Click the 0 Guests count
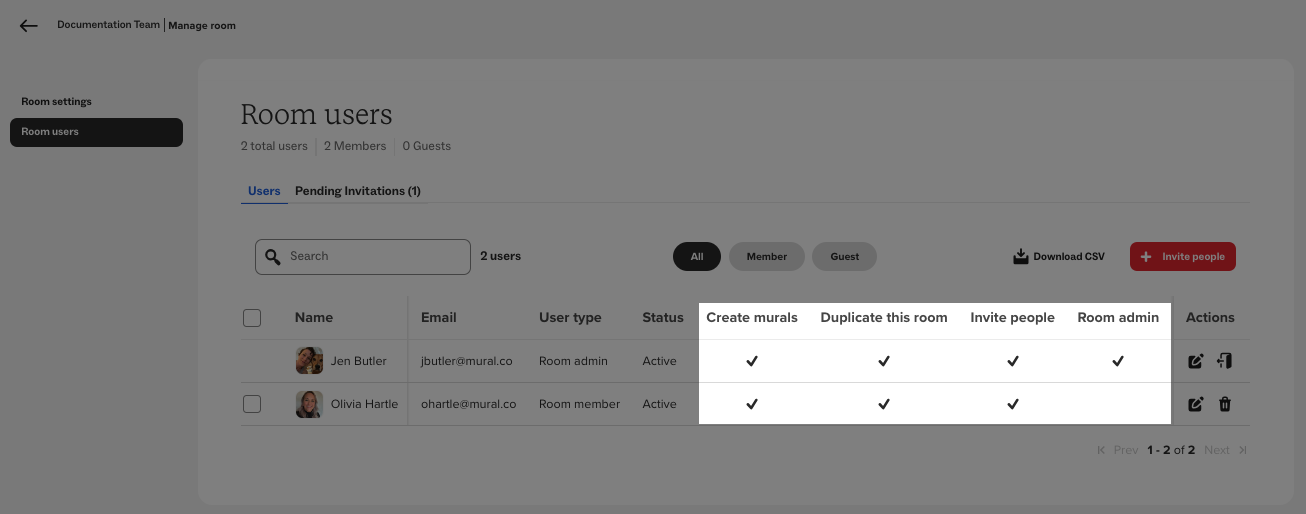 pyautogui.click(x=427, y=146)
